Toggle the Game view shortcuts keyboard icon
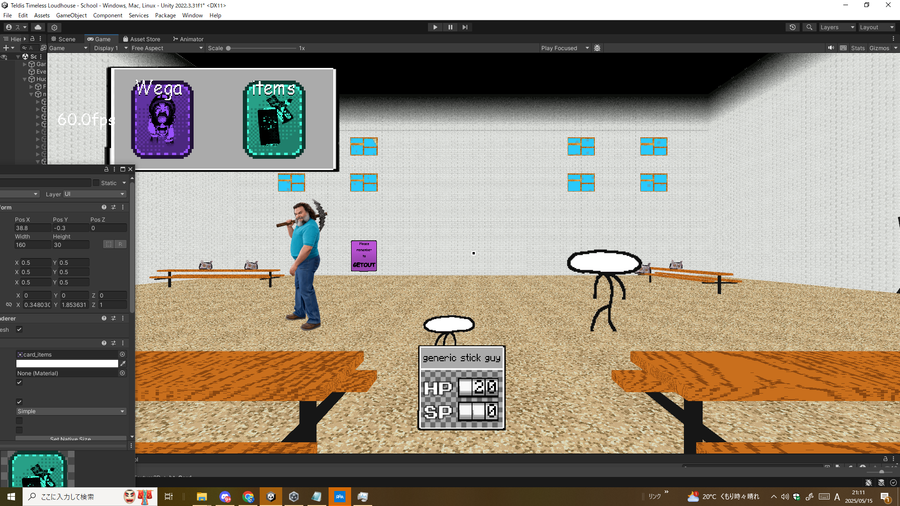900x506 pixels. click(x=843, y=48)
